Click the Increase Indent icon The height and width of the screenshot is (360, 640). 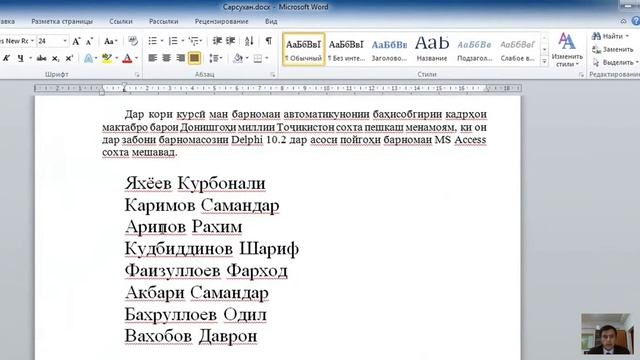click(x=231, y=41)
